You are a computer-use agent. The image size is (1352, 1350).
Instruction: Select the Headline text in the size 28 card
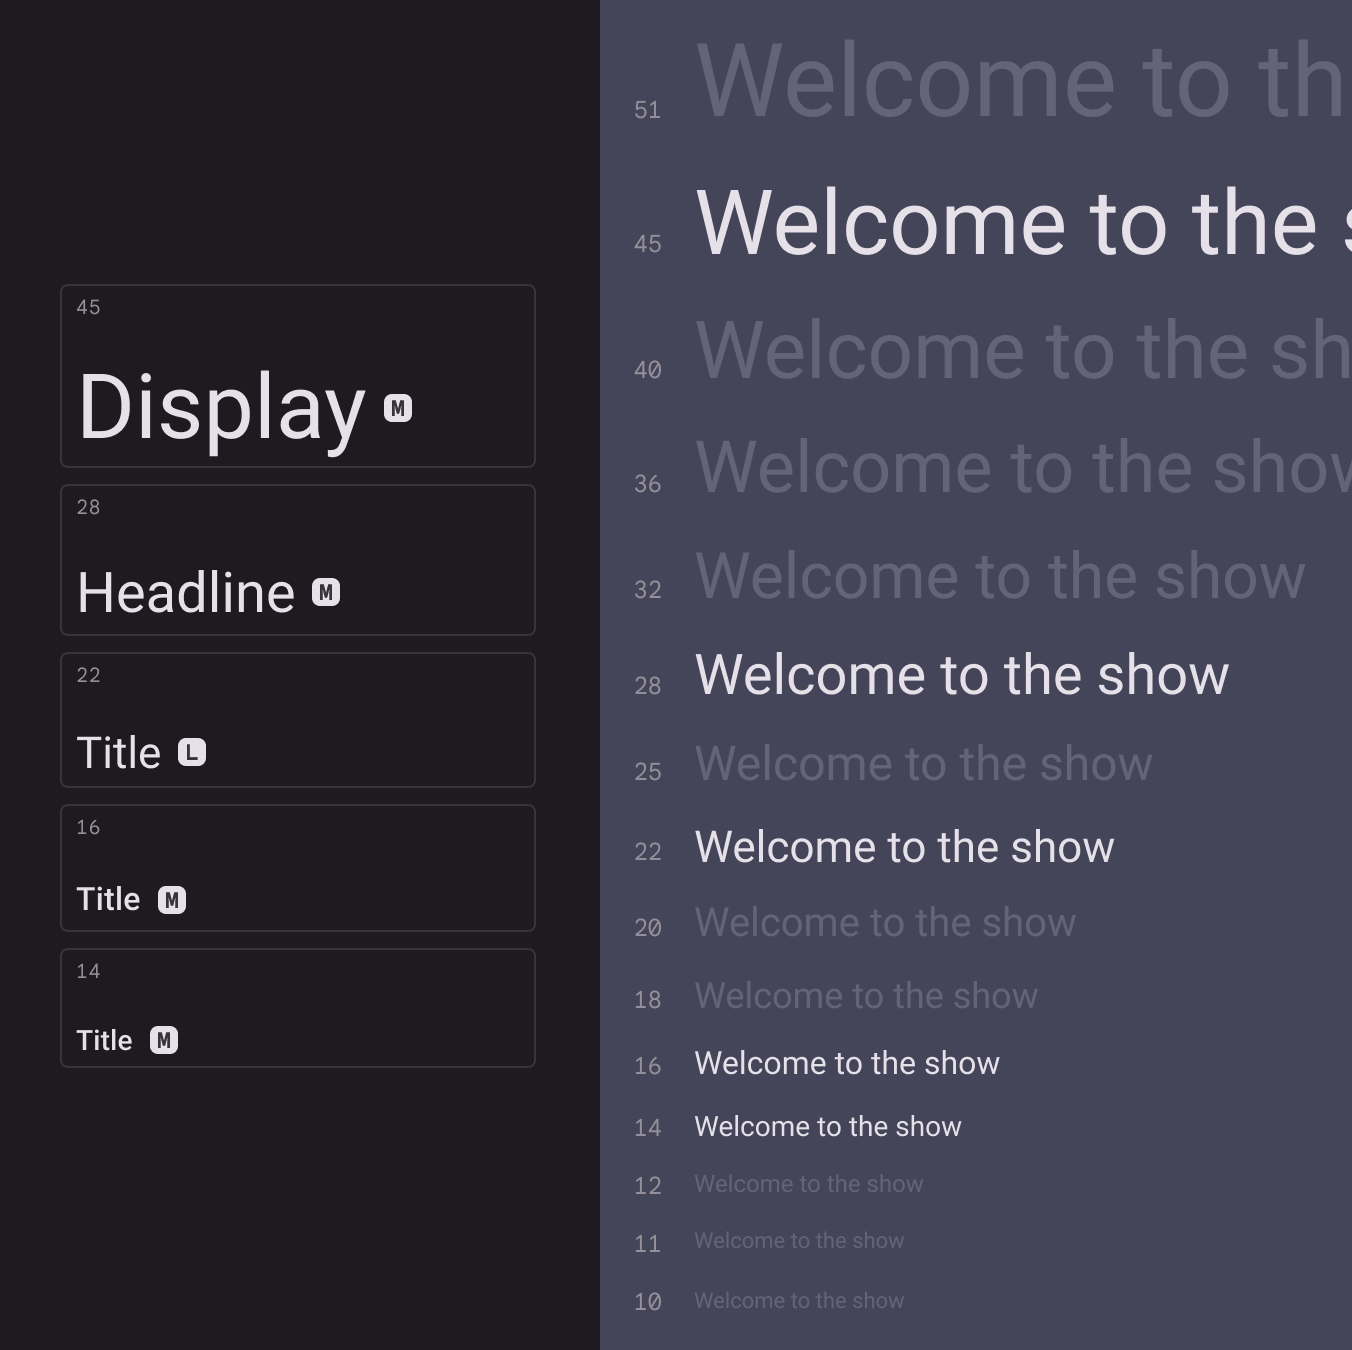tap(186, 593)
